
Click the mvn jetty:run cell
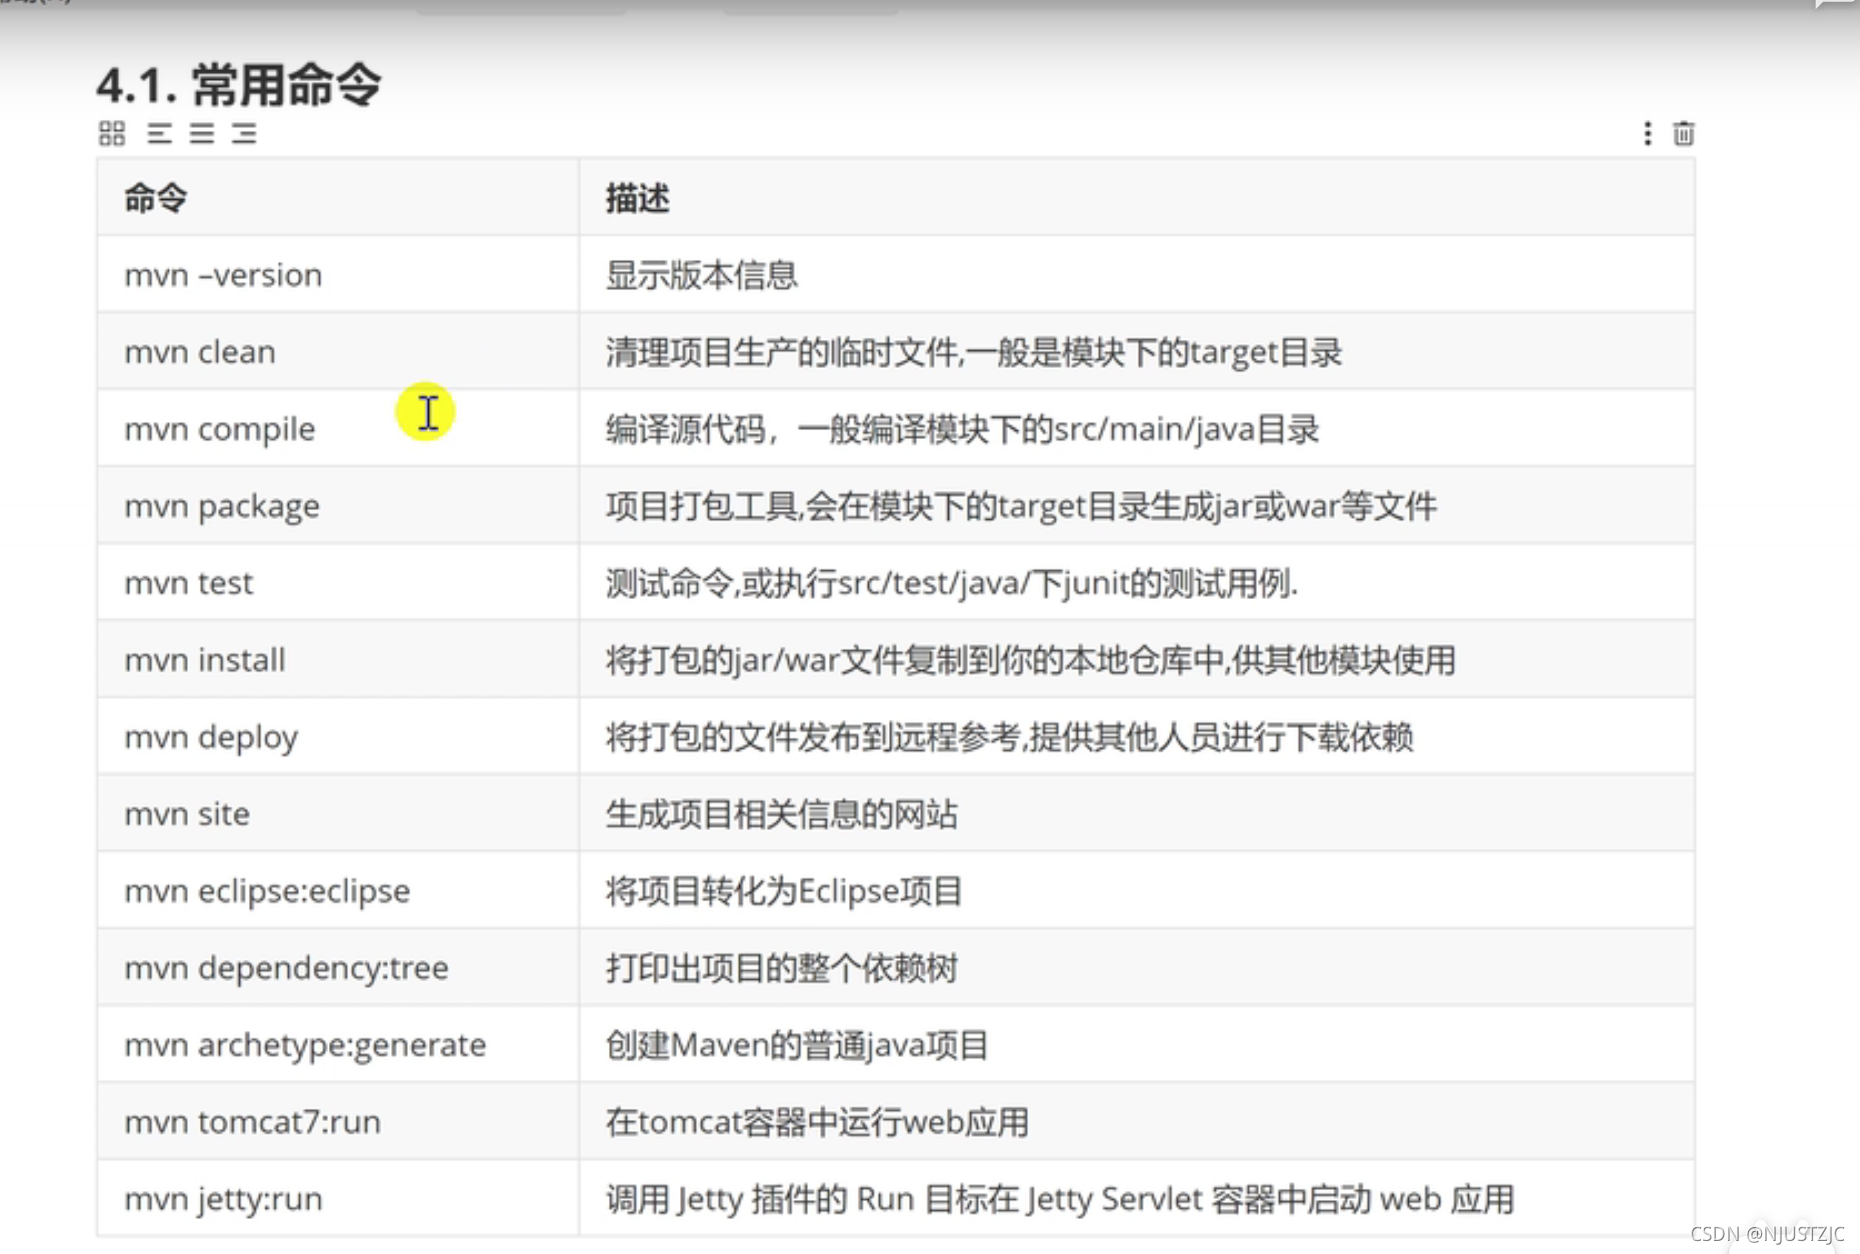coord(338,1198)
